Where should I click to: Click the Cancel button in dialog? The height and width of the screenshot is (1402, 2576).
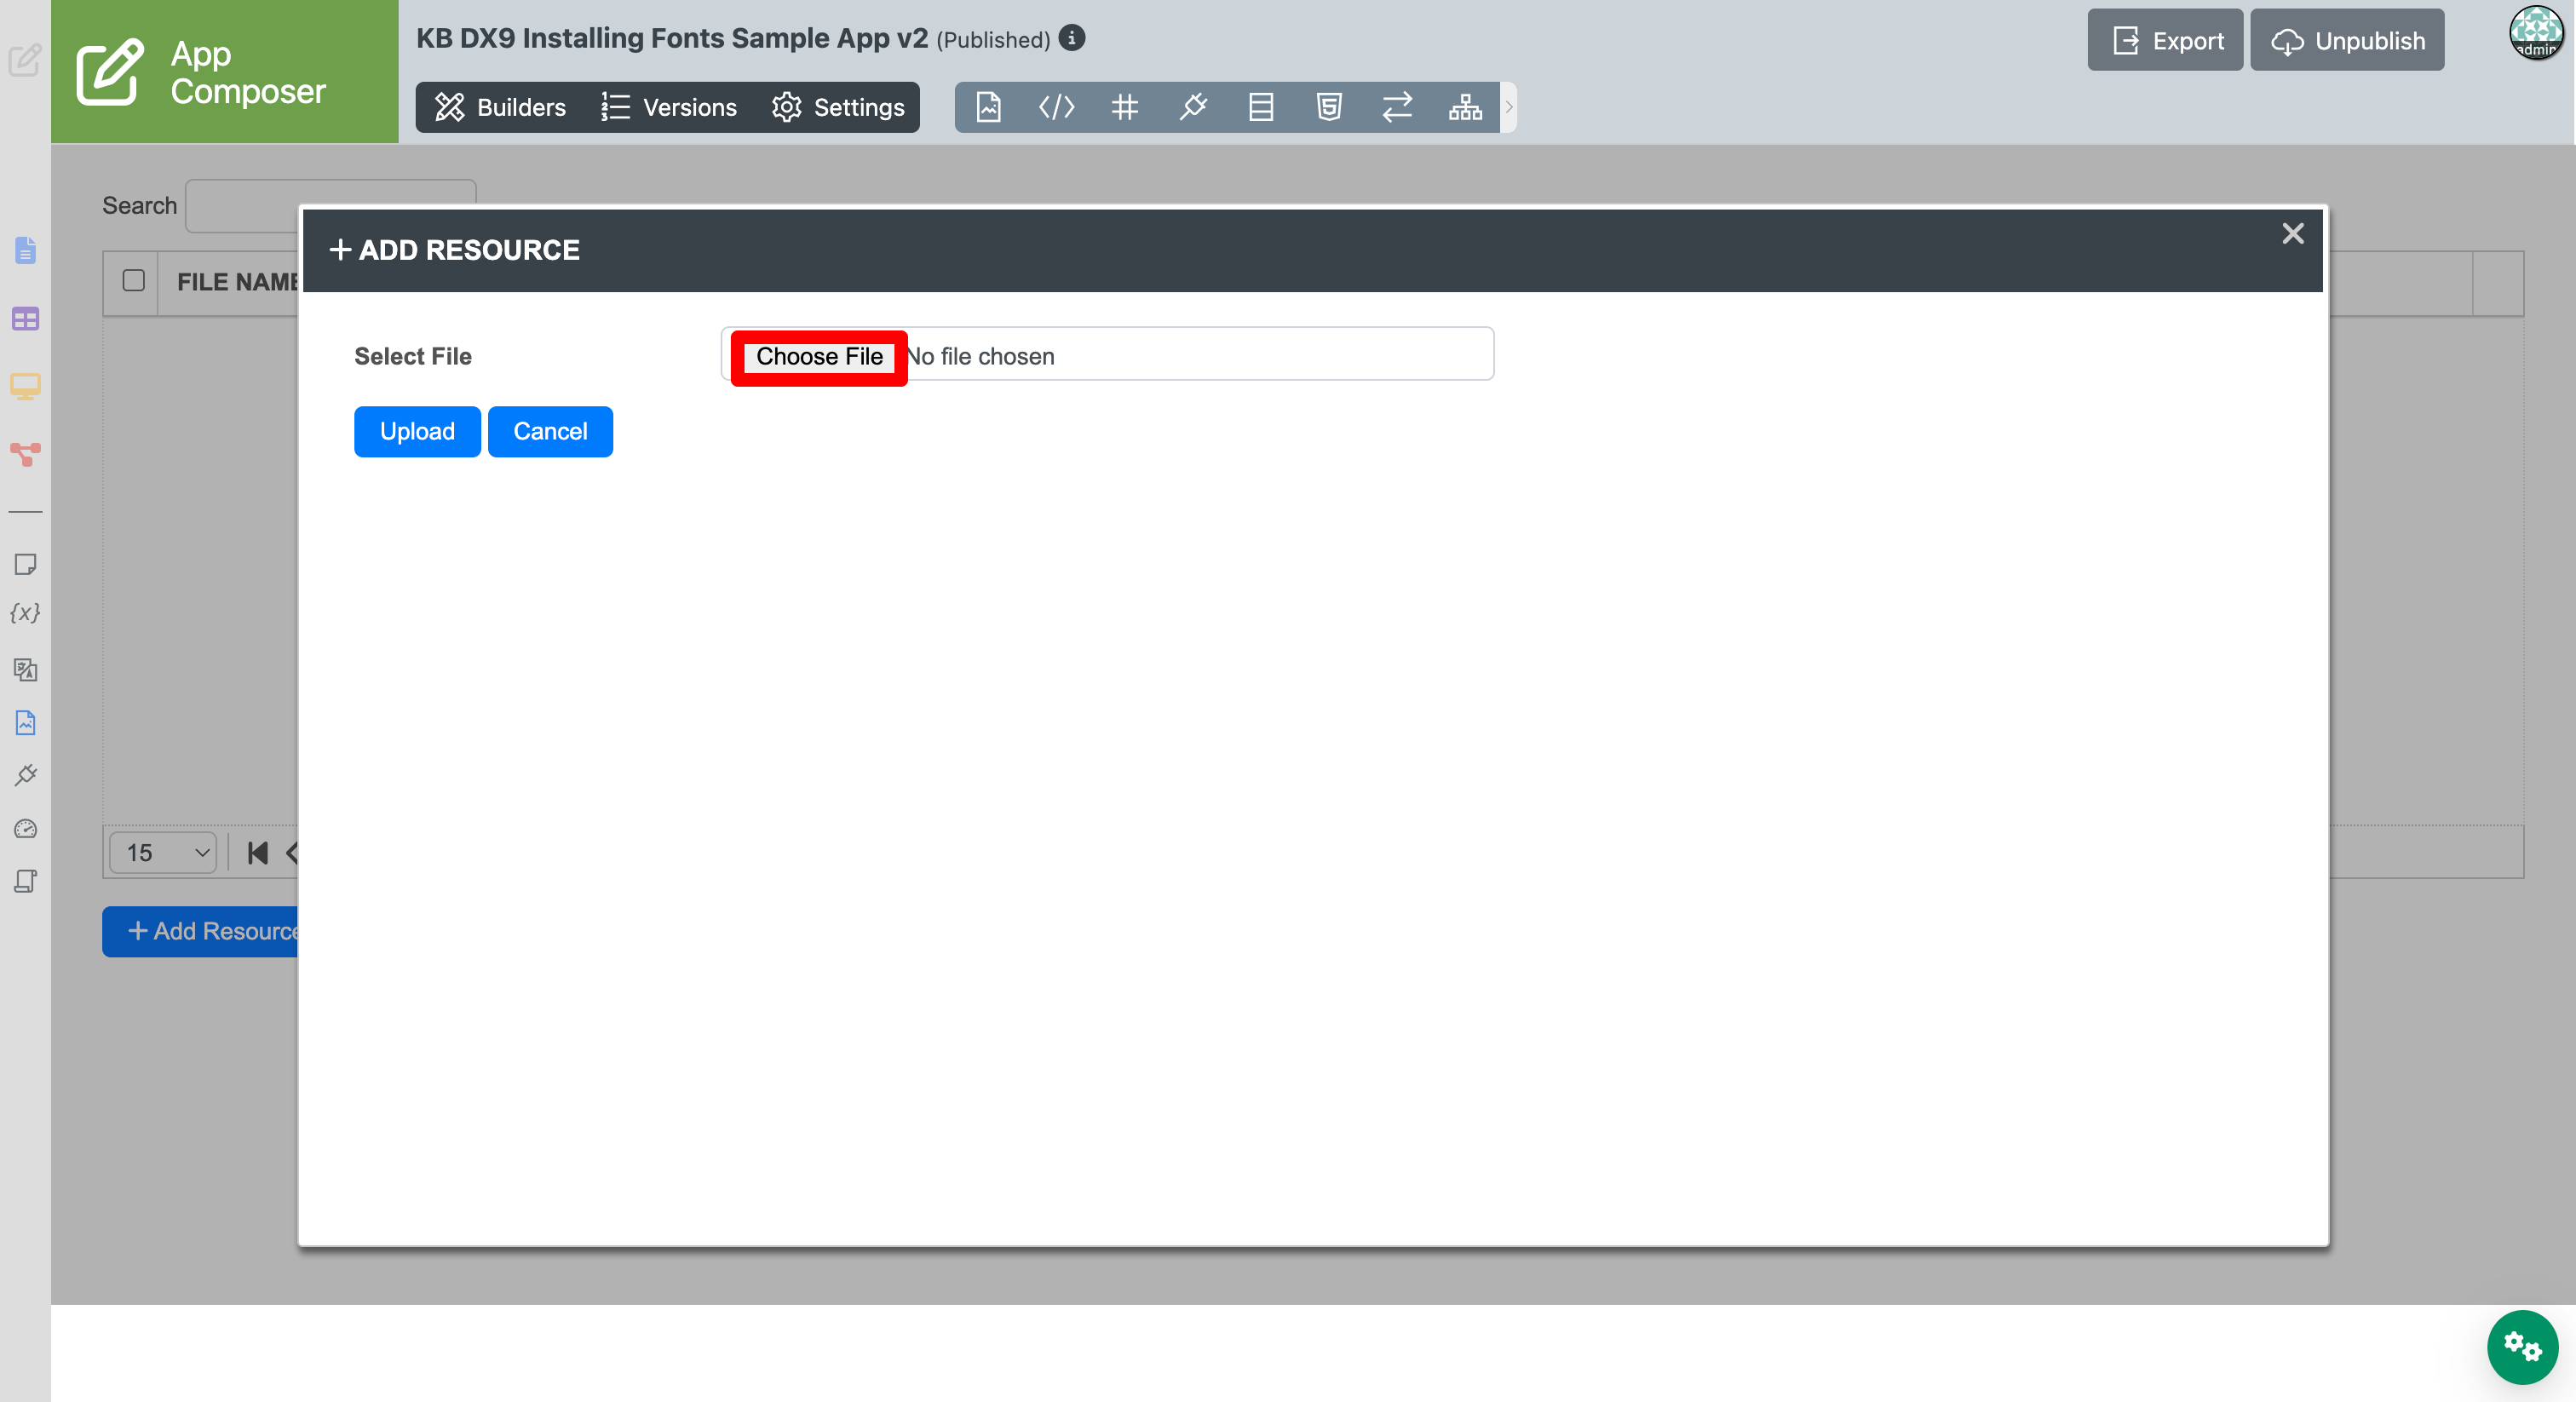[550, 432]
